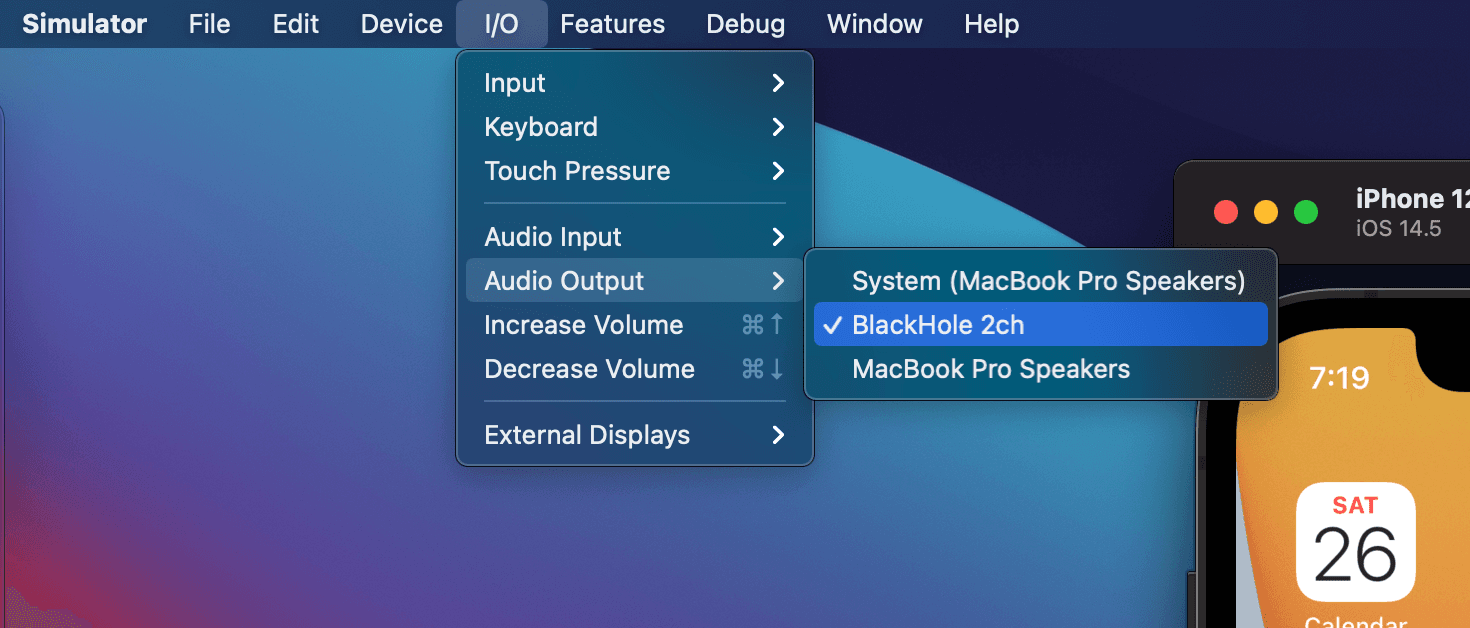
Task: Click the yellow minimize window button
Action: click(1265, 212)
